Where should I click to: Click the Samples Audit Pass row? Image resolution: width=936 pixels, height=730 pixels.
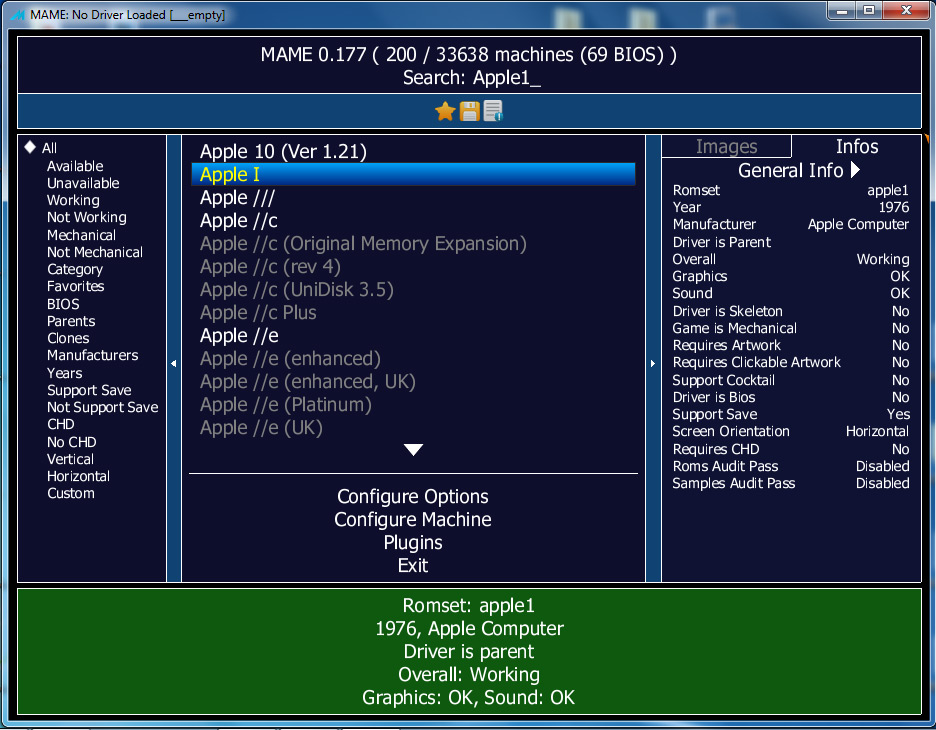point(790,483)
